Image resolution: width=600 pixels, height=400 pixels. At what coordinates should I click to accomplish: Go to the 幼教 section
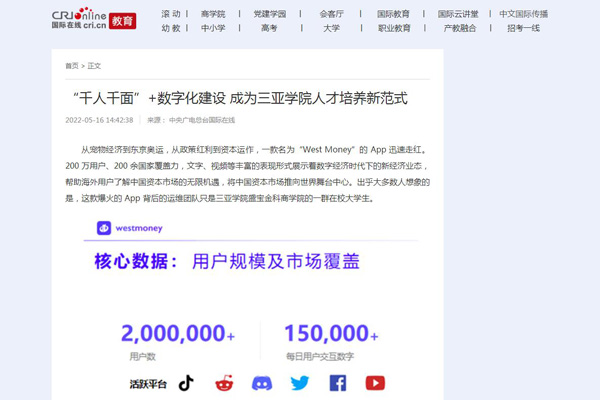[x=171, y=28]
